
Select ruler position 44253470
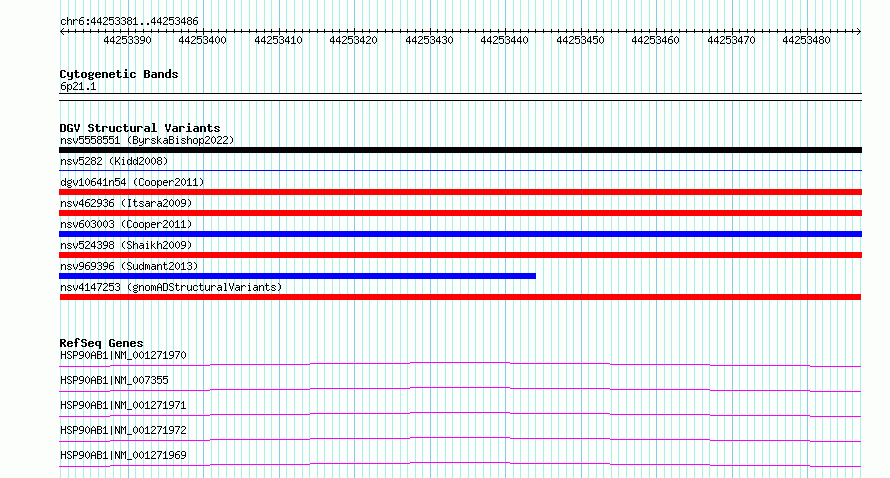(731, 40)
